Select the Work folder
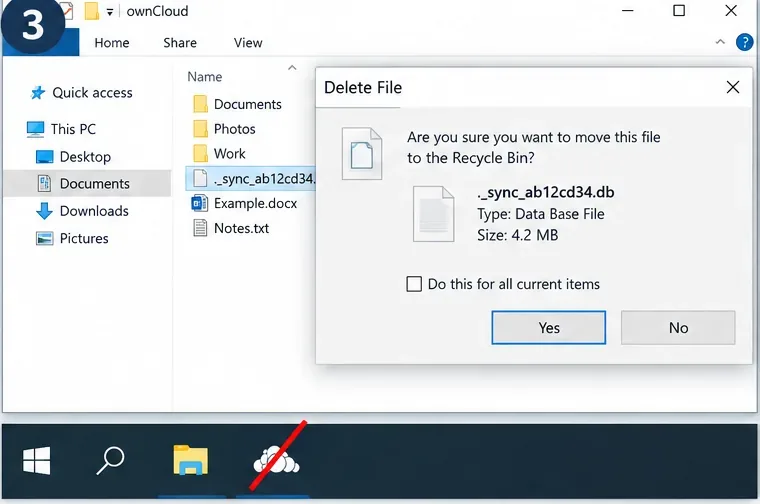Viewport: 760px width, 504px height. pos(230,154)
